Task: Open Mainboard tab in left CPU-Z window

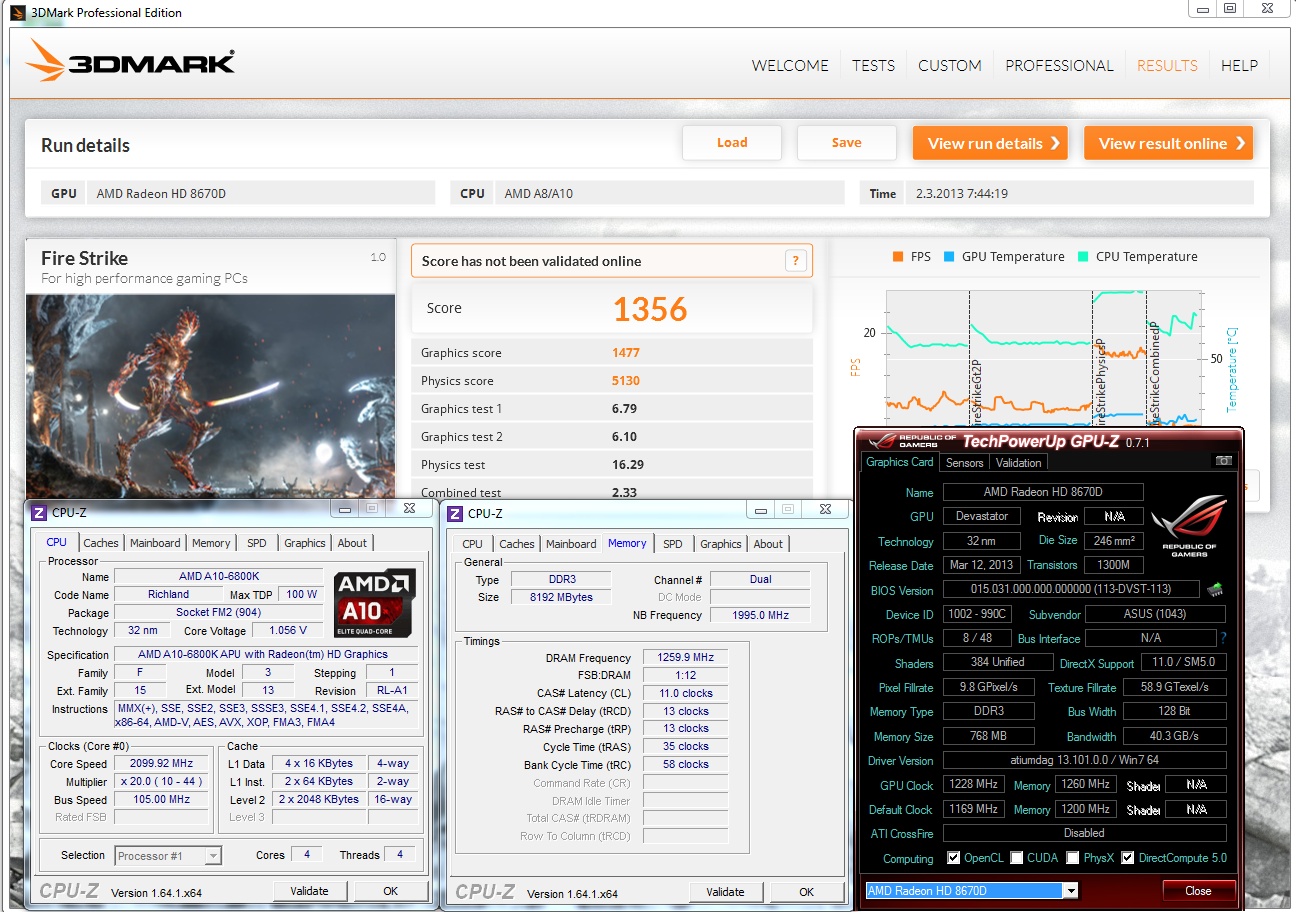Action: 155,543
